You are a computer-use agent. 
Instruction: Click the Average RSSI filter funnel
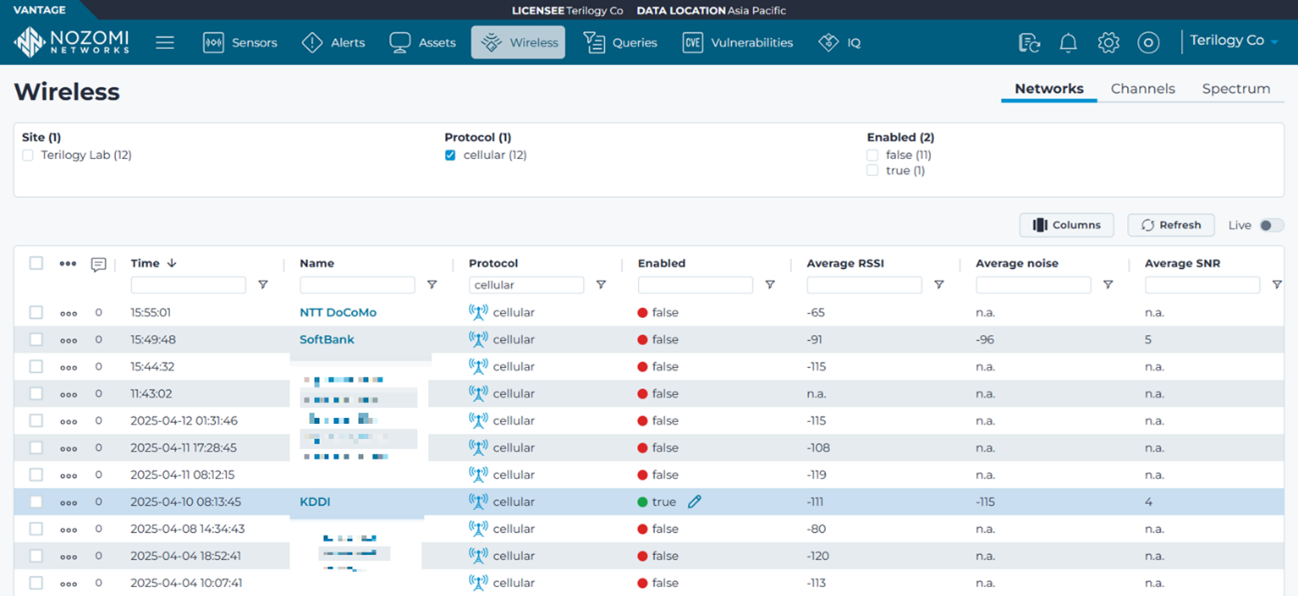click(939, 285)
